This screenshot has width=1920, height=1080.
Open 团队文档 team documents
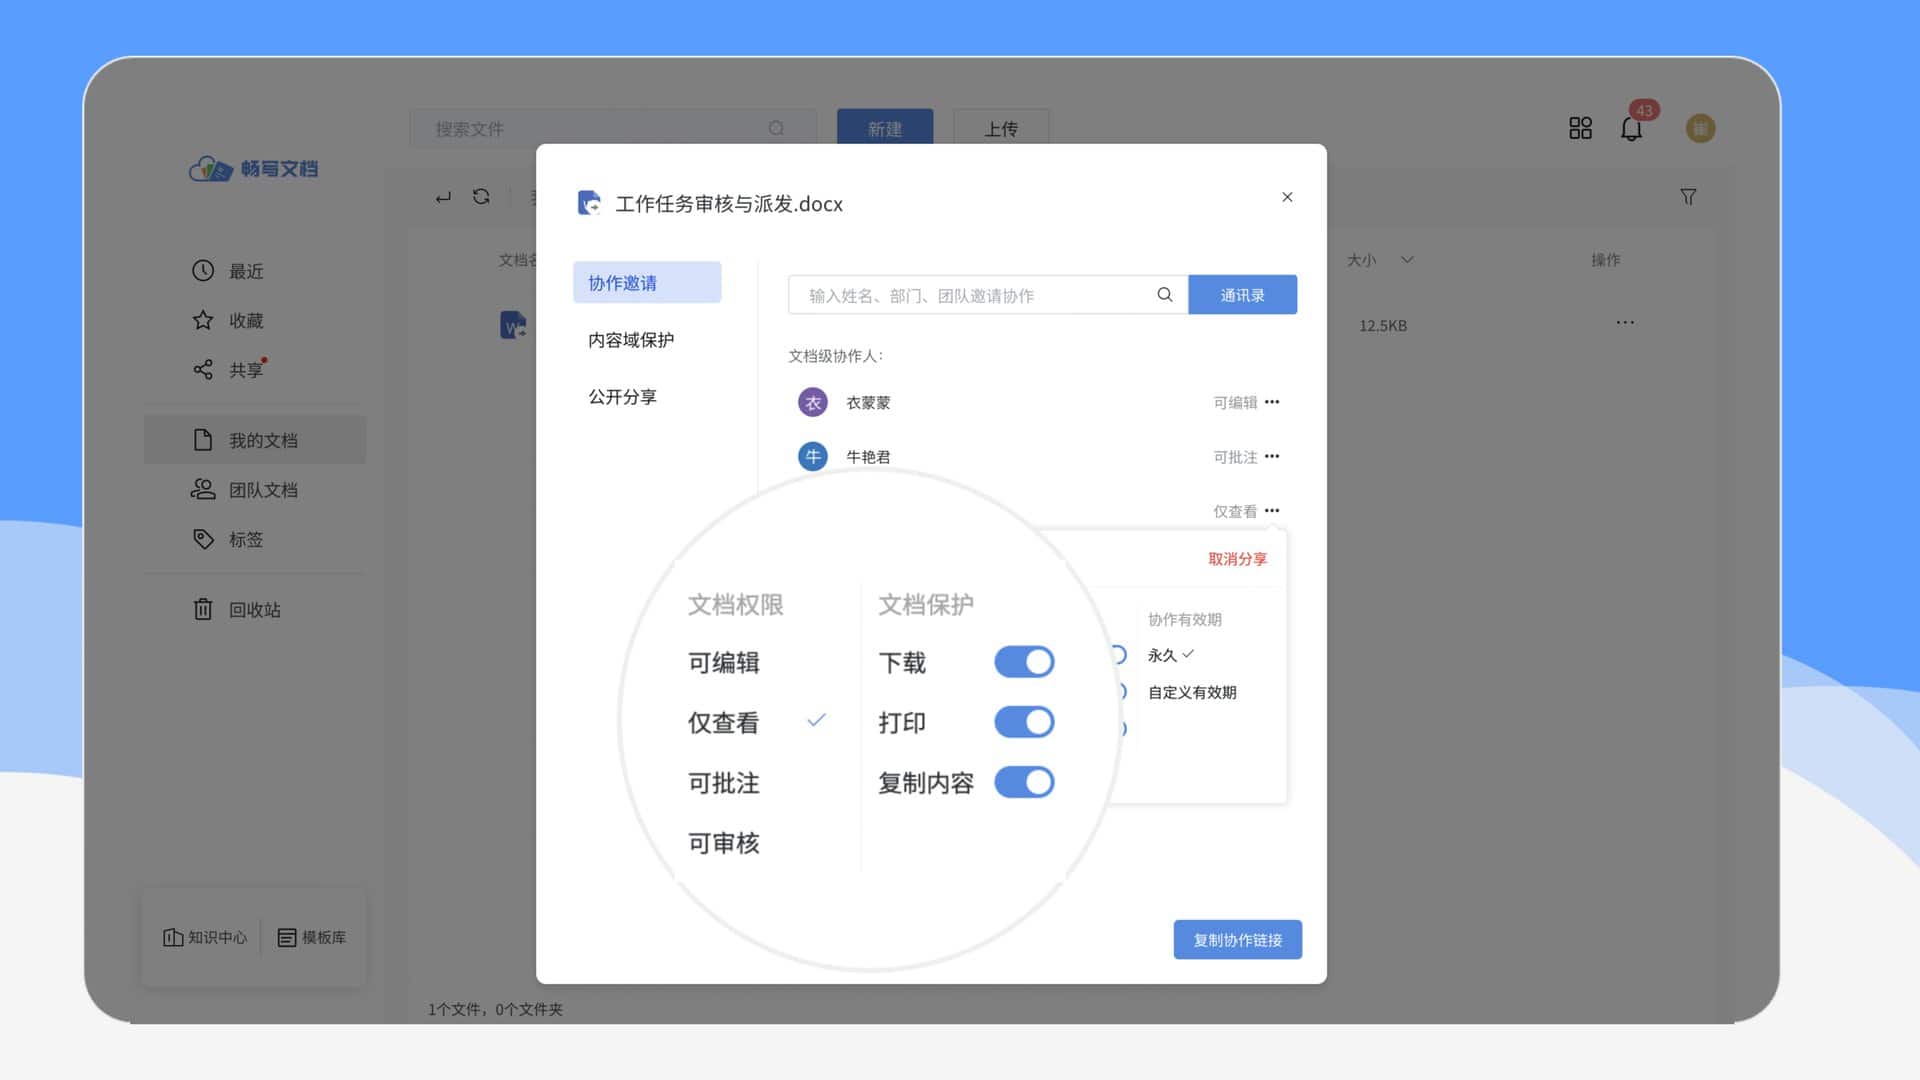[246, 490]
